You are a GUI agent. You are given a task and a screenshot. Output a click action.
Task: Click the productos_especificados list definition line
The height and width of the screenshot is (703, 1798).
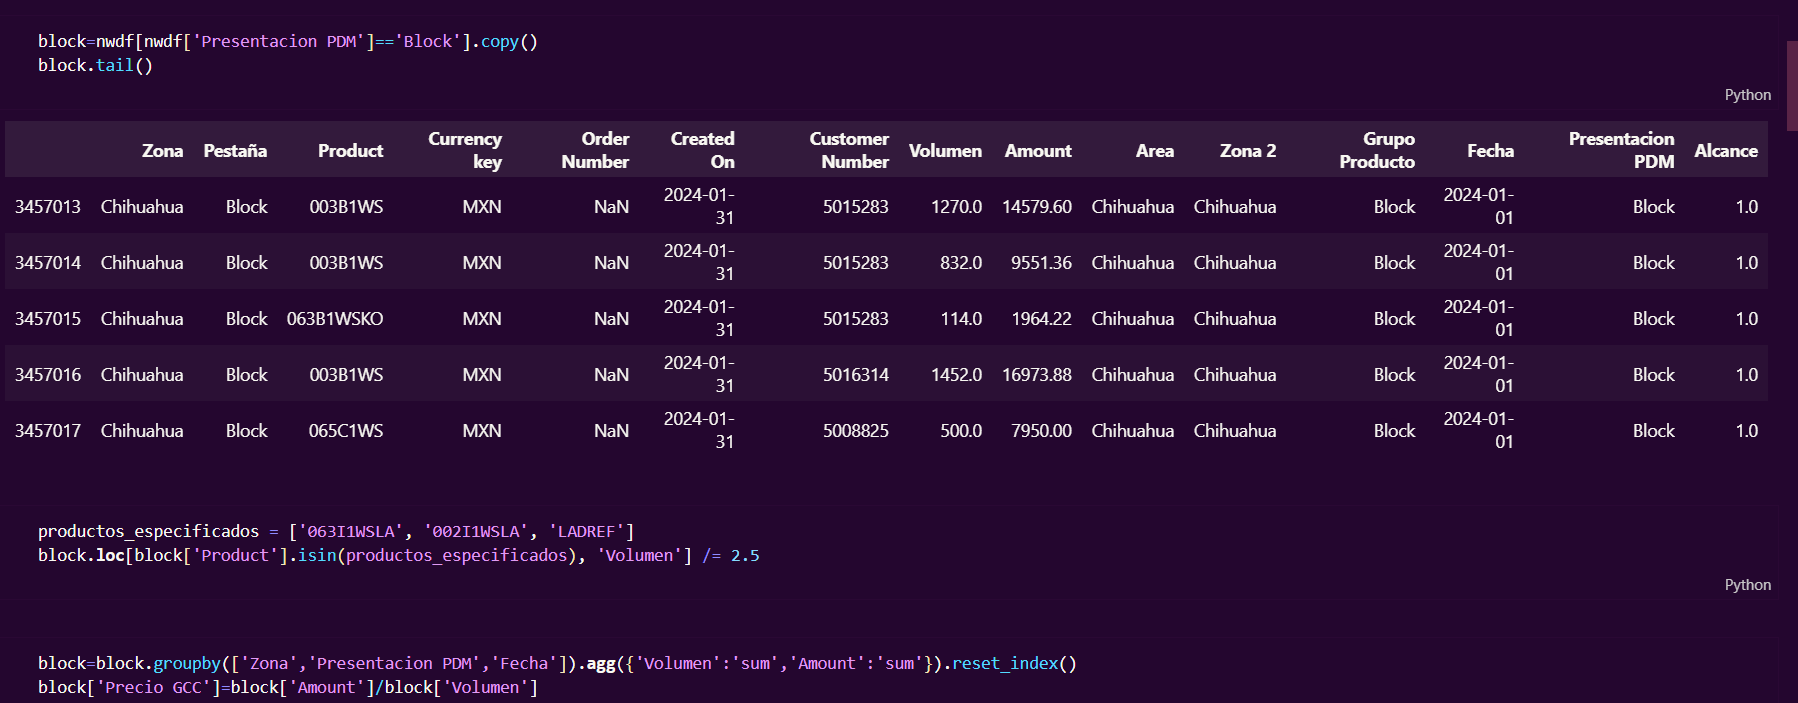(x=336, y=532)
